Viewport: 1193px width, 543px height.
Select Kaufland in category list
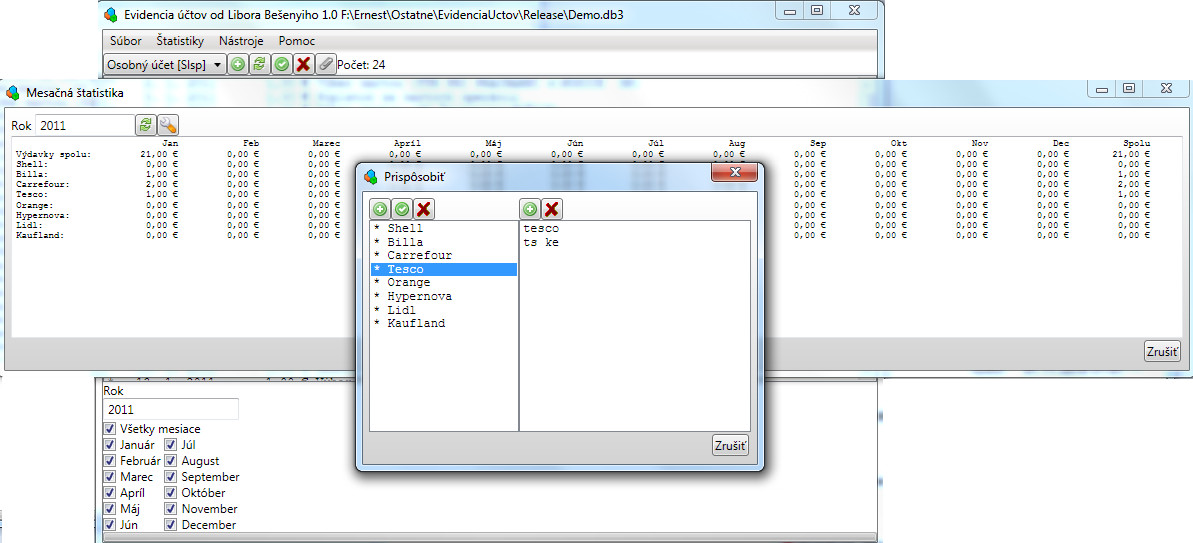coord(444,324)
